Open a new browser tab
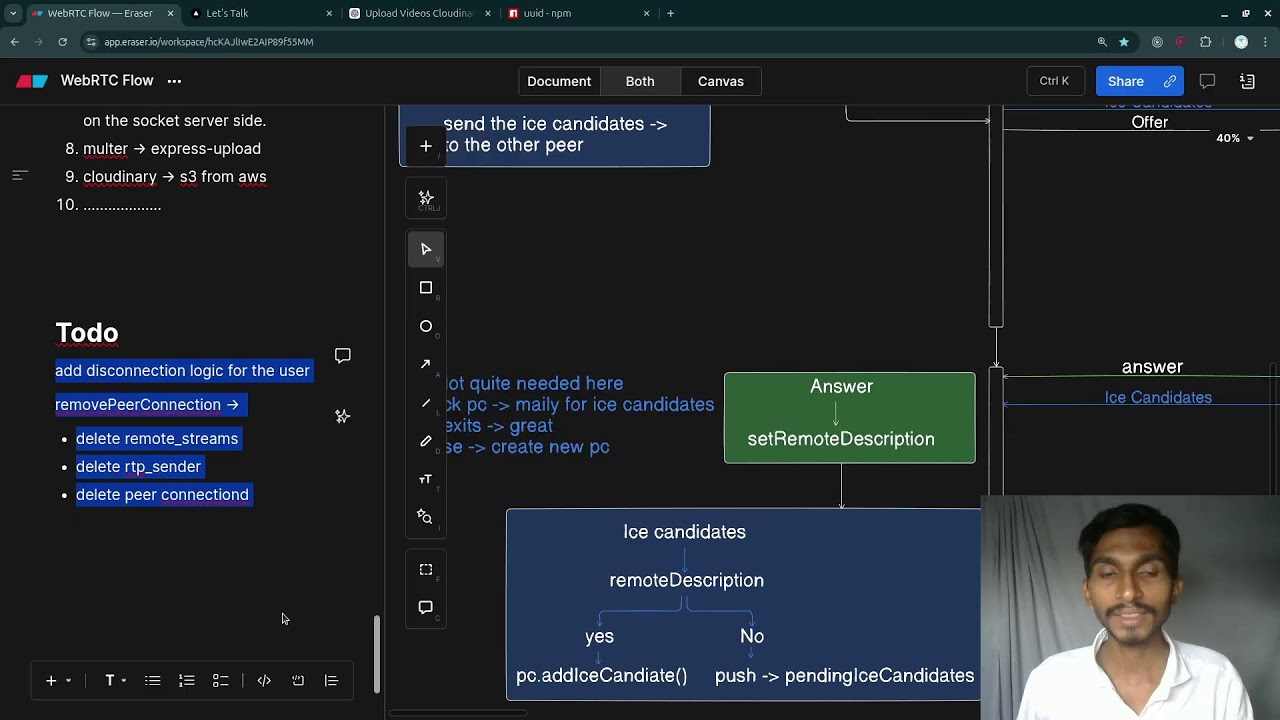1280x720 pixels. coord(670,13)
